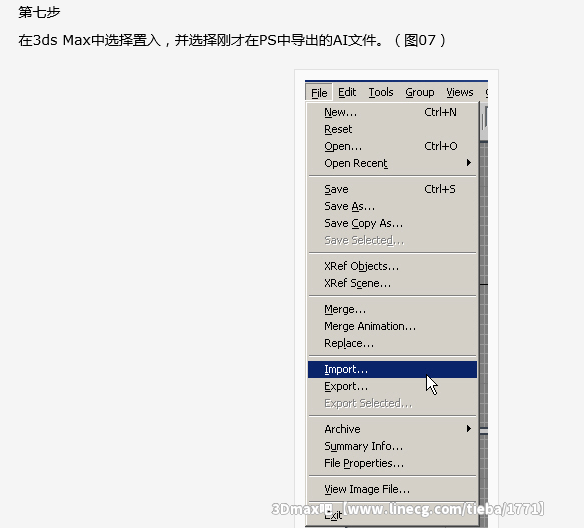Expand the Archive submenu arrow

(469, 429)
